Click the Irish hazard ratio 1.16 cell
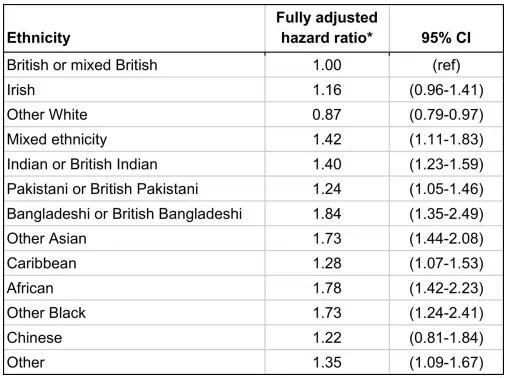The height and width of the screenshot is (378, 508). tap(327, 90)
